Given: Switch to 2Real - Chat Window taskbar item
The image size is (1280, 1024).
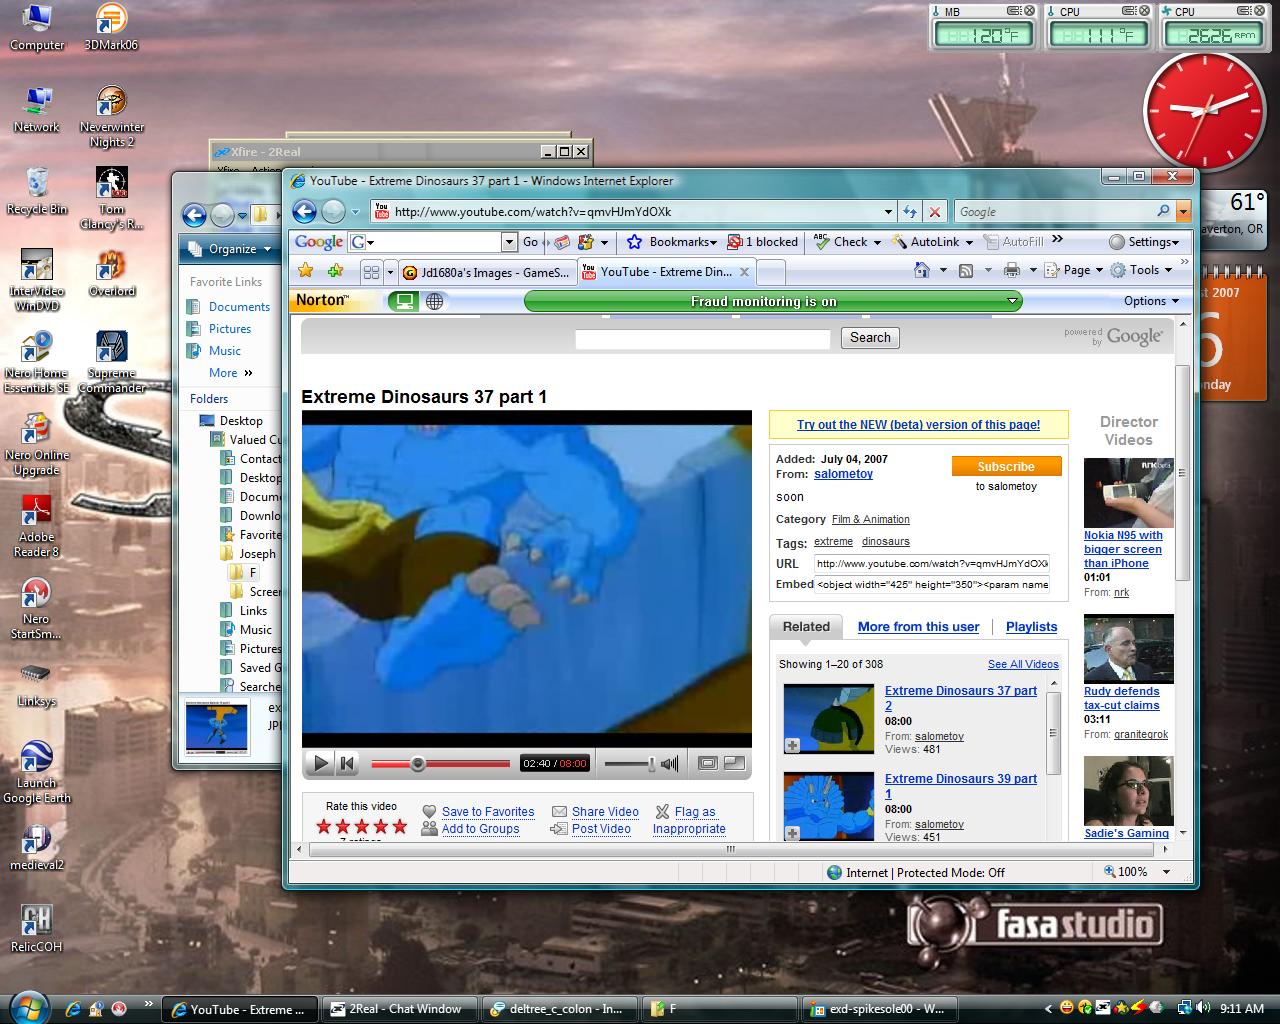Looking at the screenshot, I should [400, 1009].
